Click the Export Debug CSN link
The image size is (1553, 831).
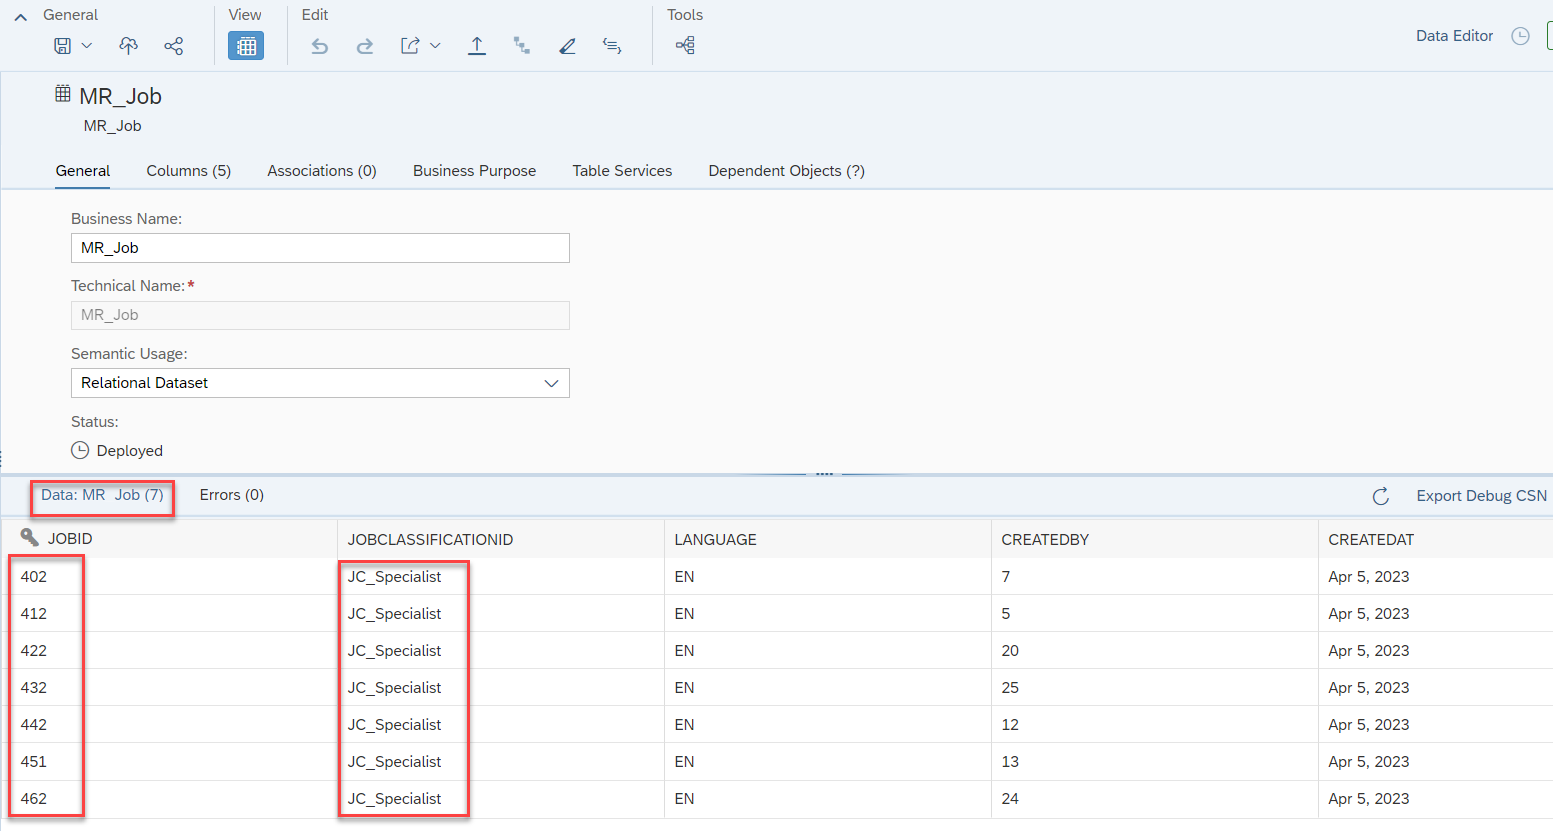pyautogui.click(x=1481, y=496)
